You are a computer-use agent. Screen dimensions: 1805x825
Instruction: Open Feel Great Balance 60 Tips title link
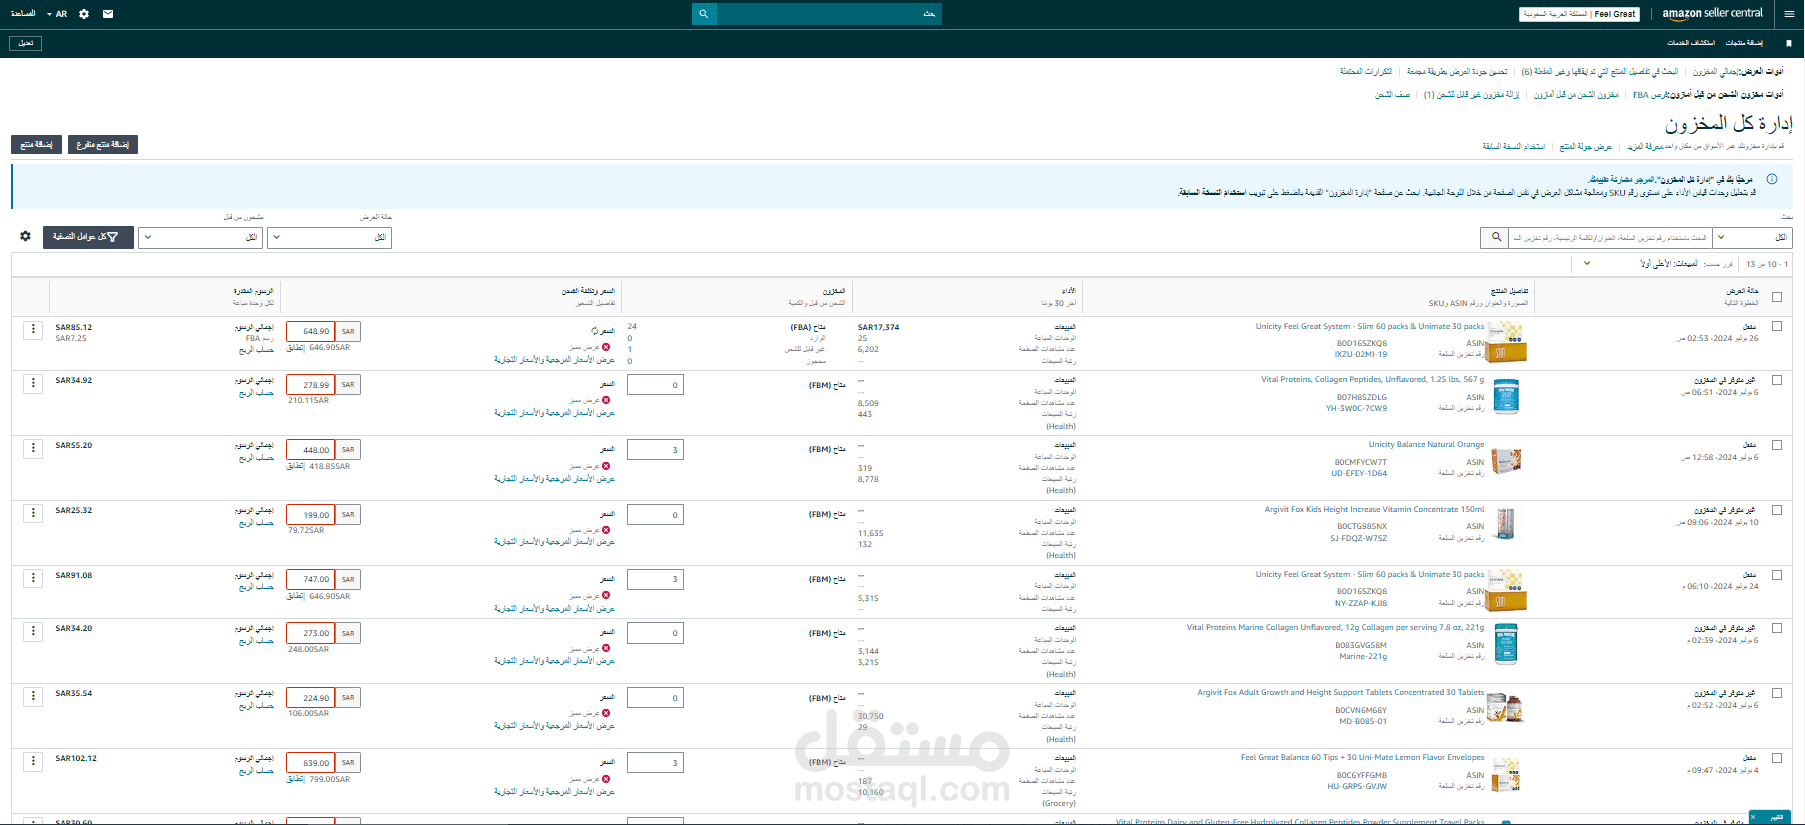click(1362, 757)
